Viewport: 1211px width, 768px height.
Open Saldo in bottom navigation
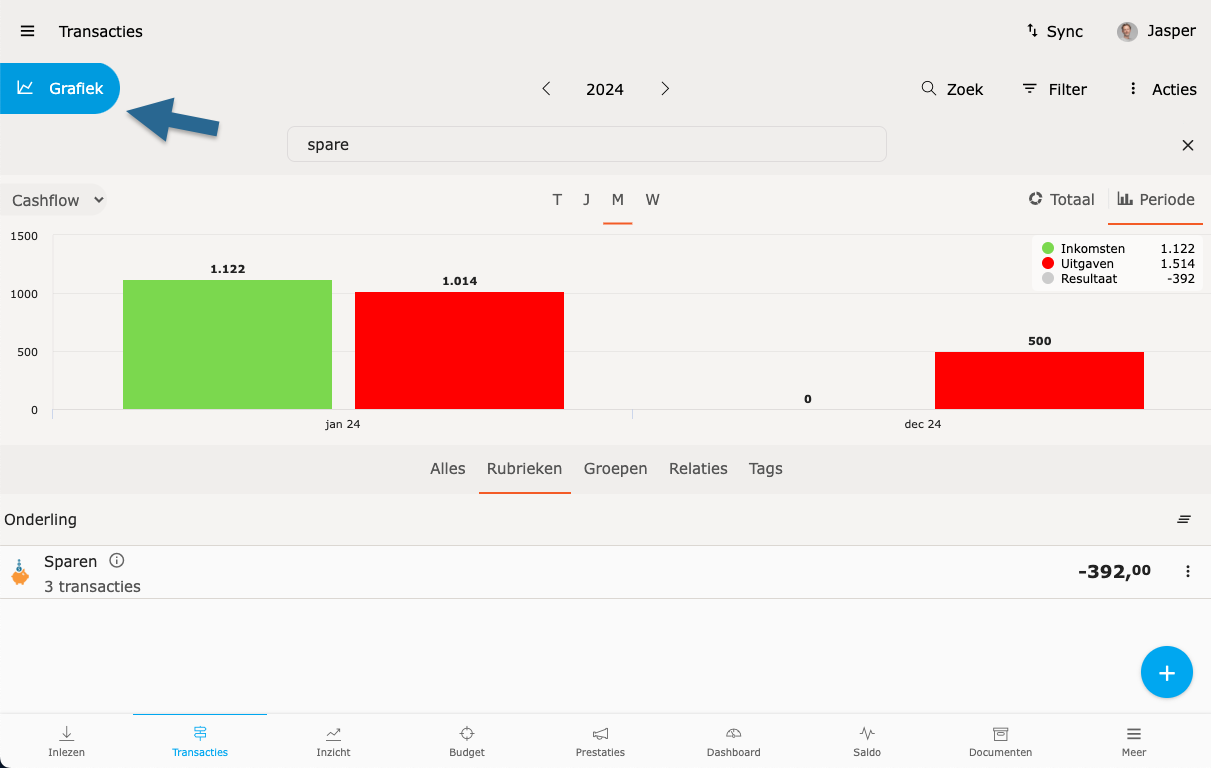867,741
